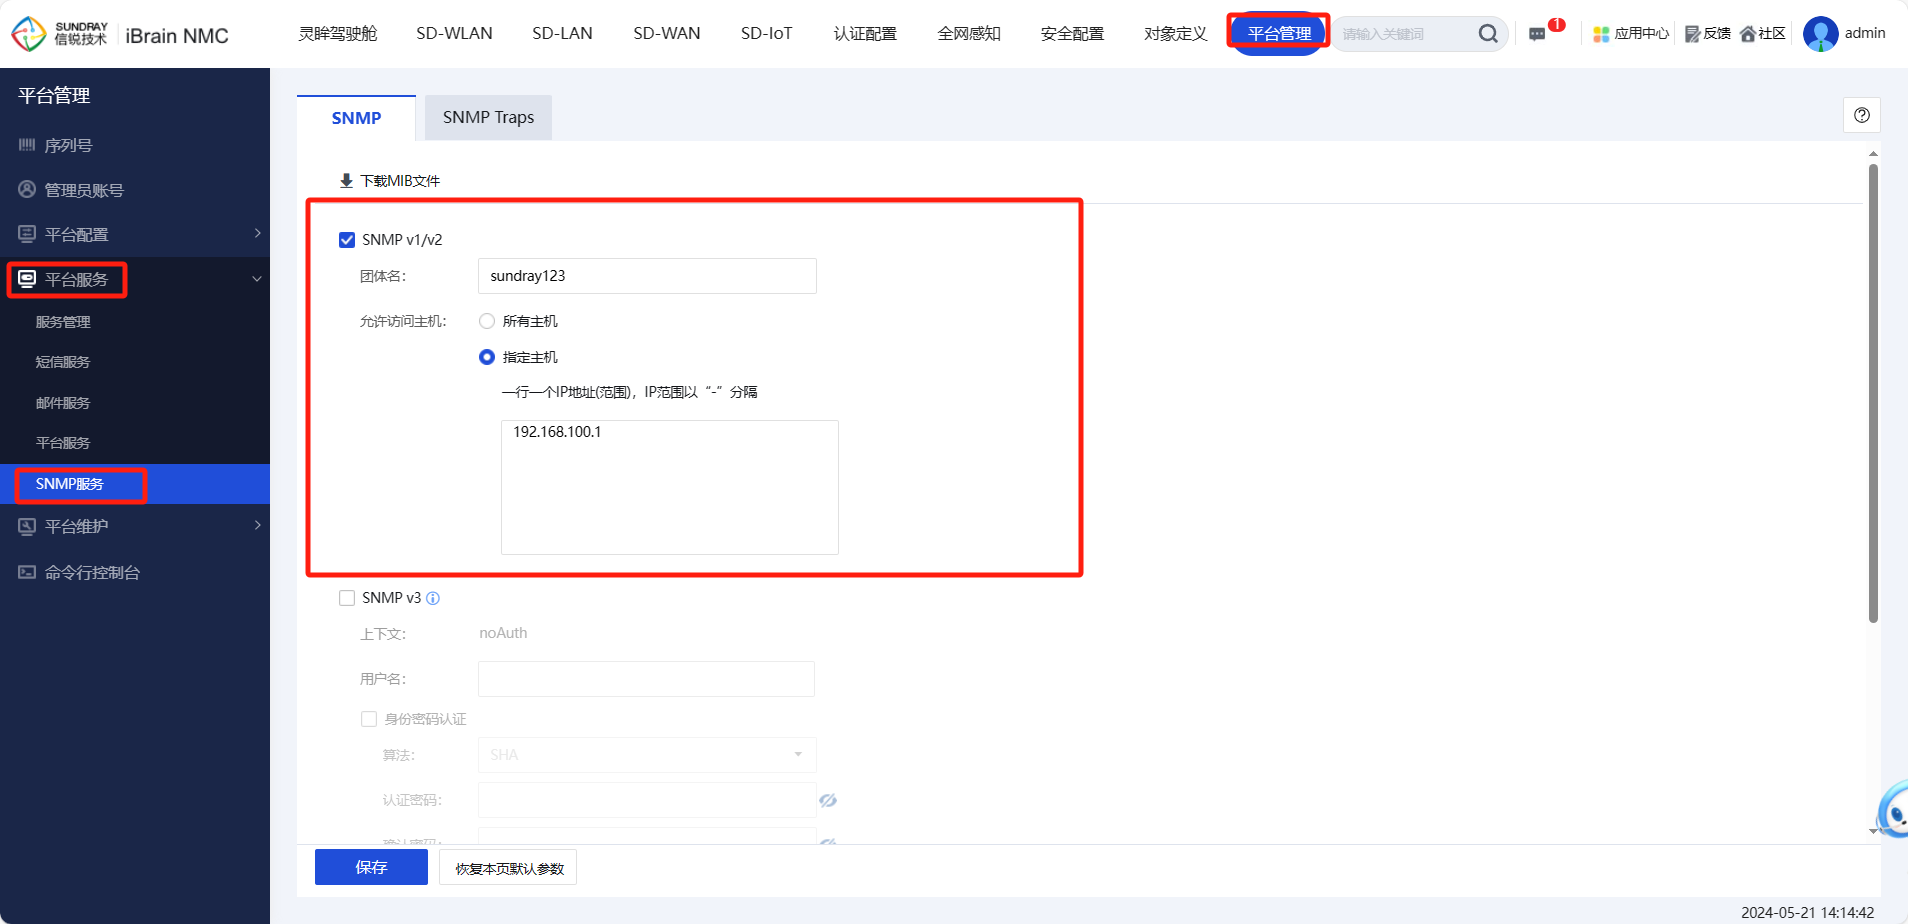Open the 社区 community link
This screenshot has width=1908, height=924.
pyautogui.click(x=1762, y=34)
